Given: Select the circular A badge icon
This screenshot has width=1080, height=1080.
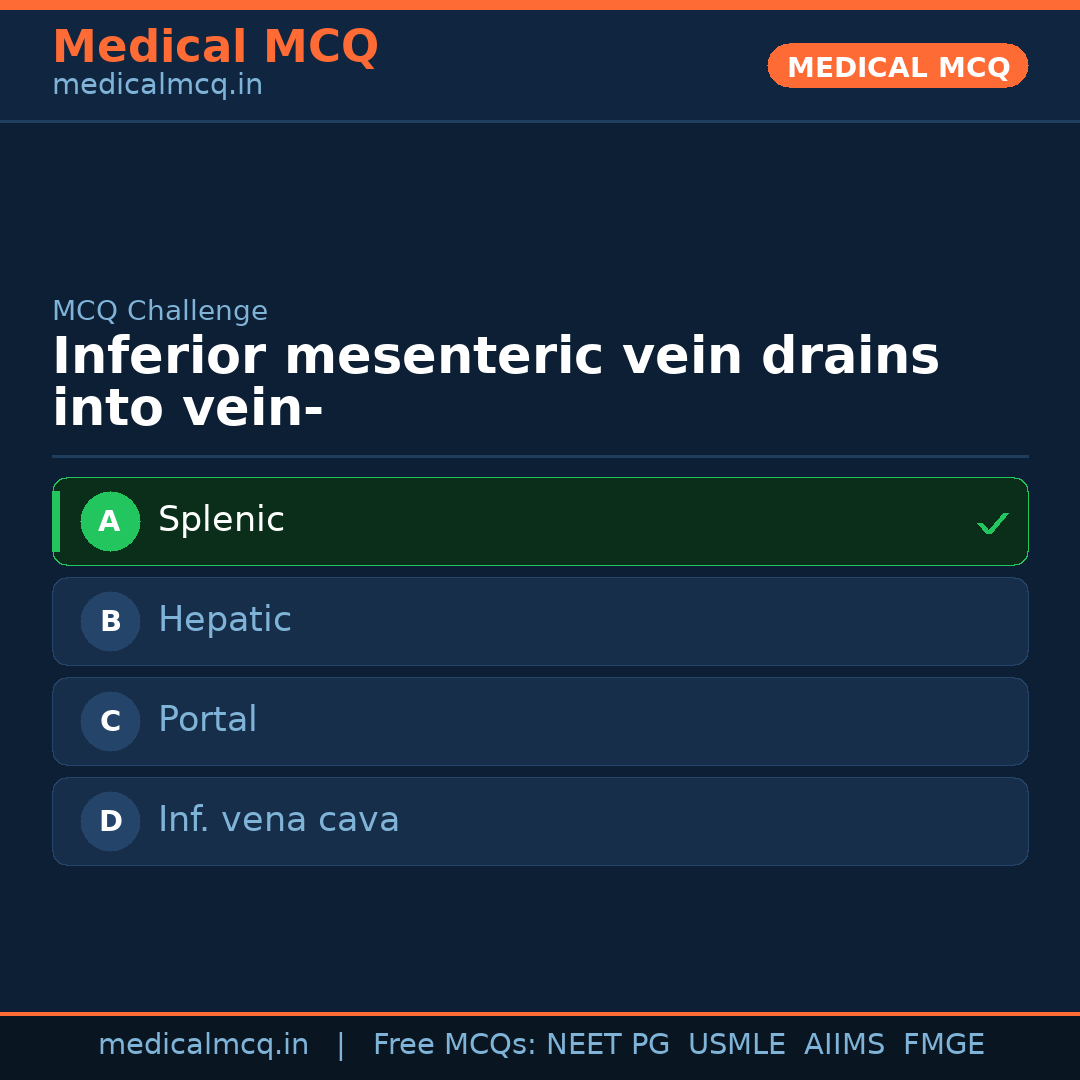Looking at the screenshot, I should pyautogui.click(x=110, y=521).
